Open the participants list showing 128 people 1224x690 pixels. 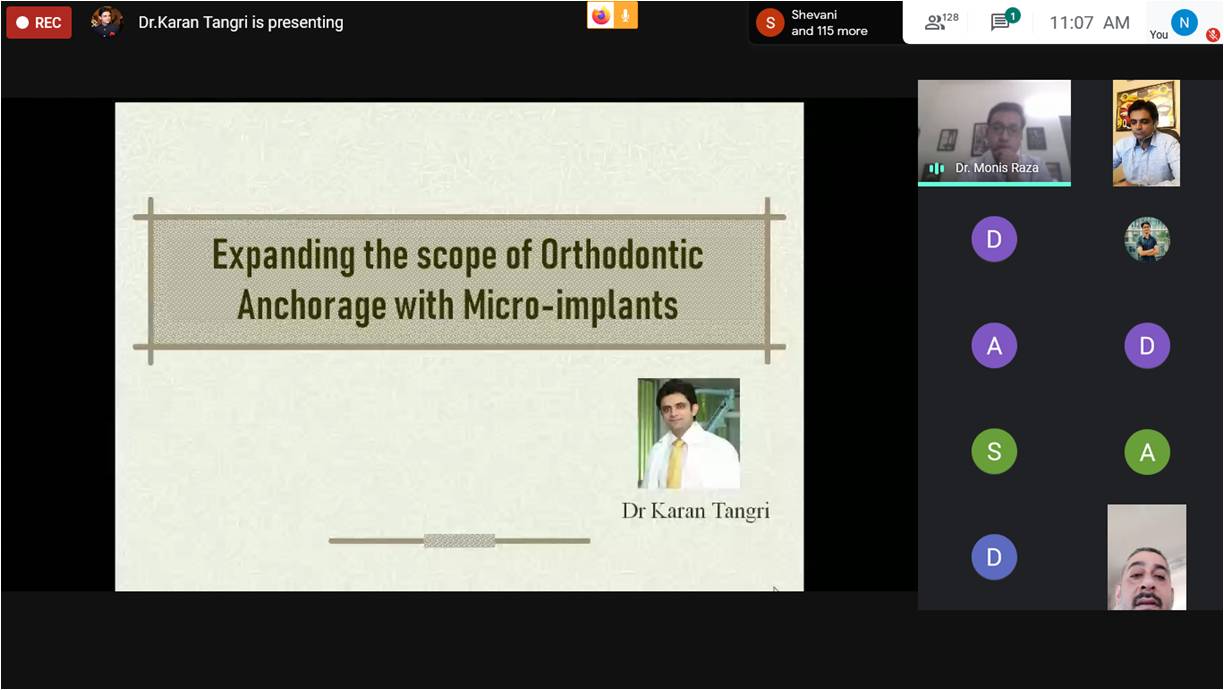941,22
